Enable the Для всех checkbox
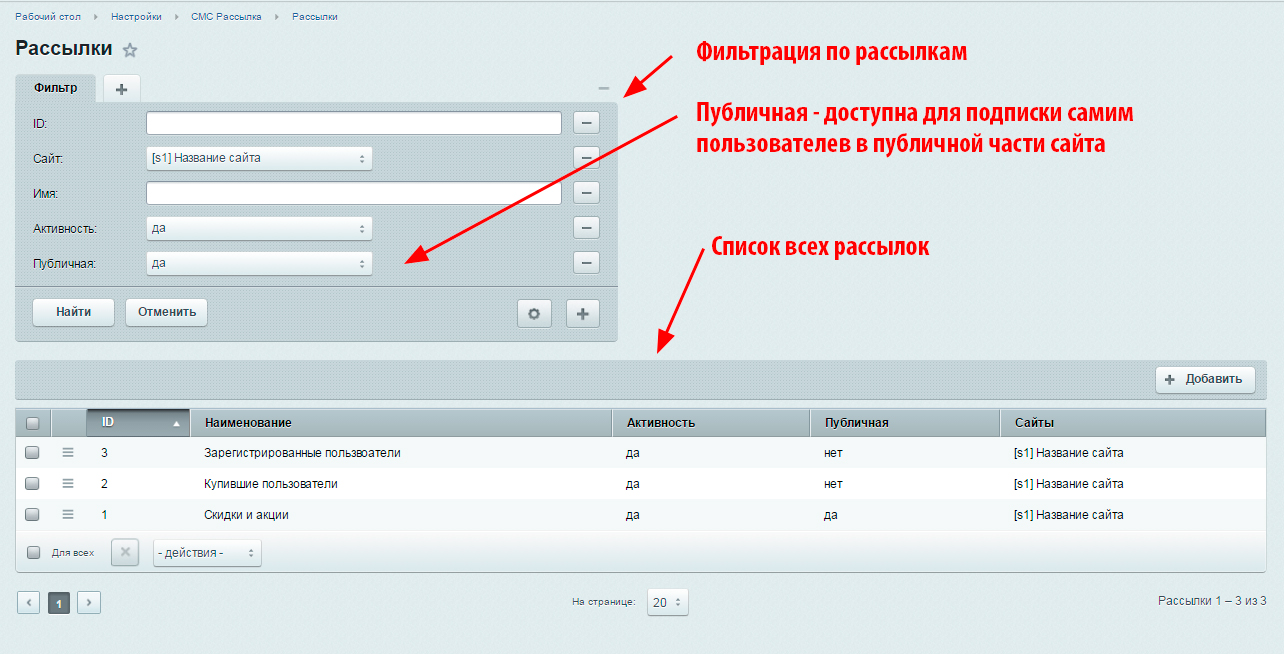 (34, 552)
